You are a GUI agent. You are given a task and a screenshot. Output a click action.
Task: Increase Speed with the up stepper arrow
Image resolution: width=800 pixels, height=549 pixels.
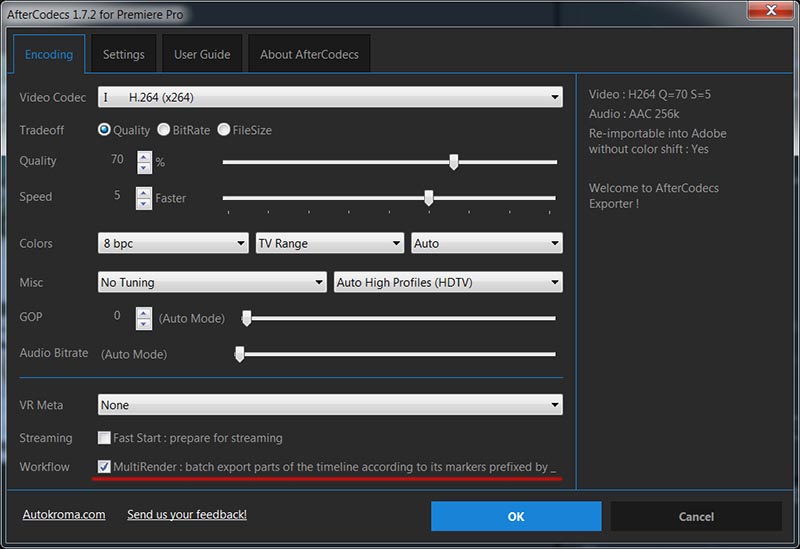click(x=144, y=193)
